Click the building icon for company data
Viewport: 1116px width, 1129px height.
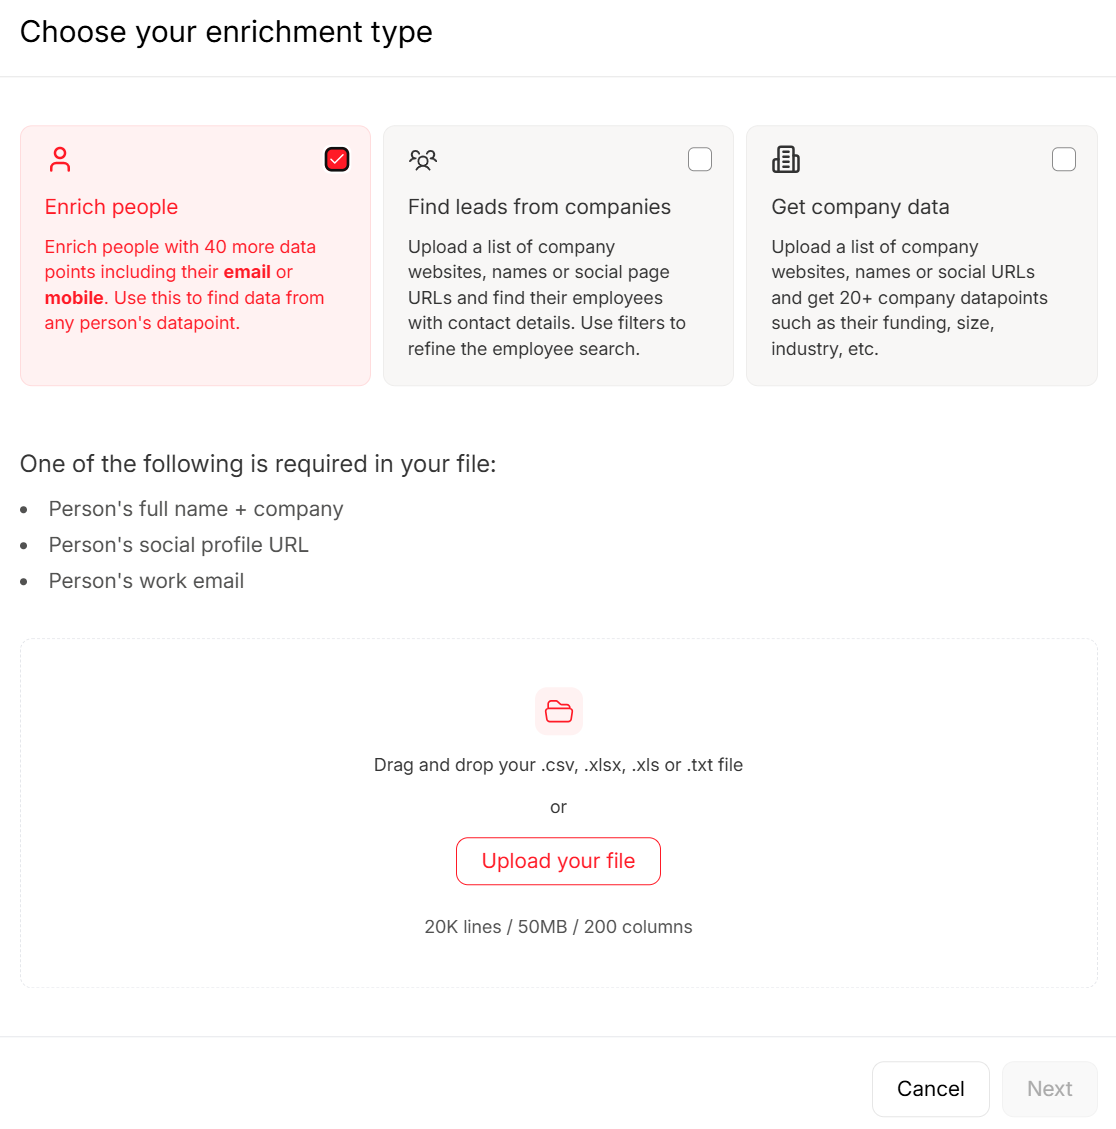coord(786,159)
